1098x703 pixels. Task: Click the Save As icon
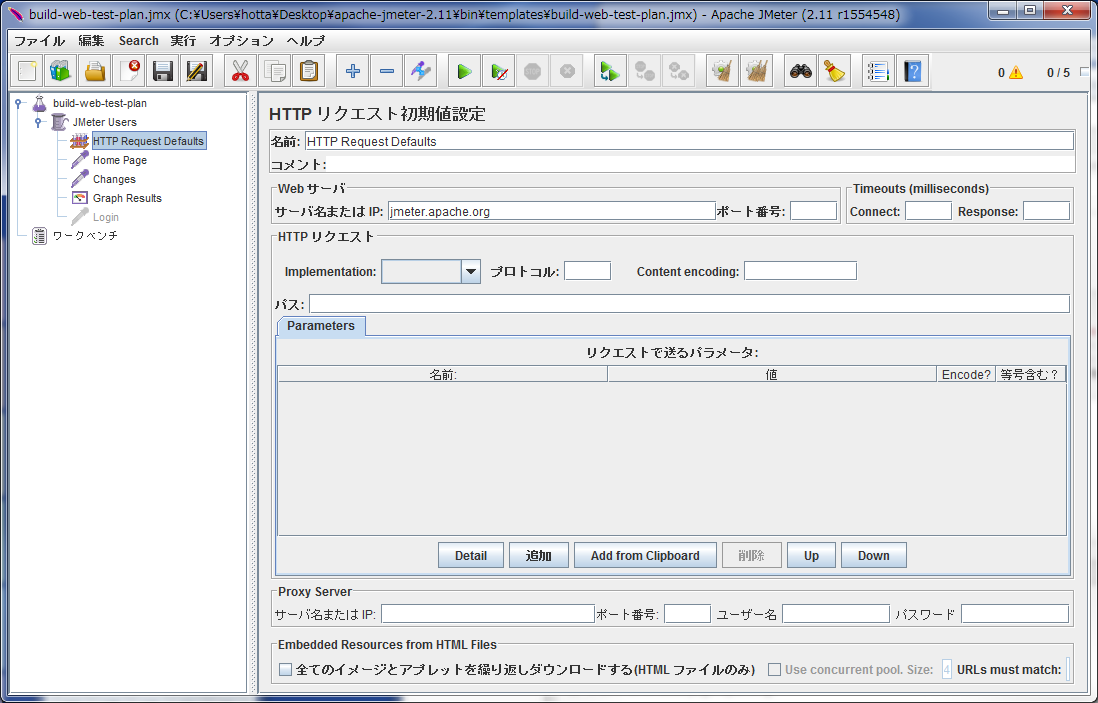pos(197,71)
